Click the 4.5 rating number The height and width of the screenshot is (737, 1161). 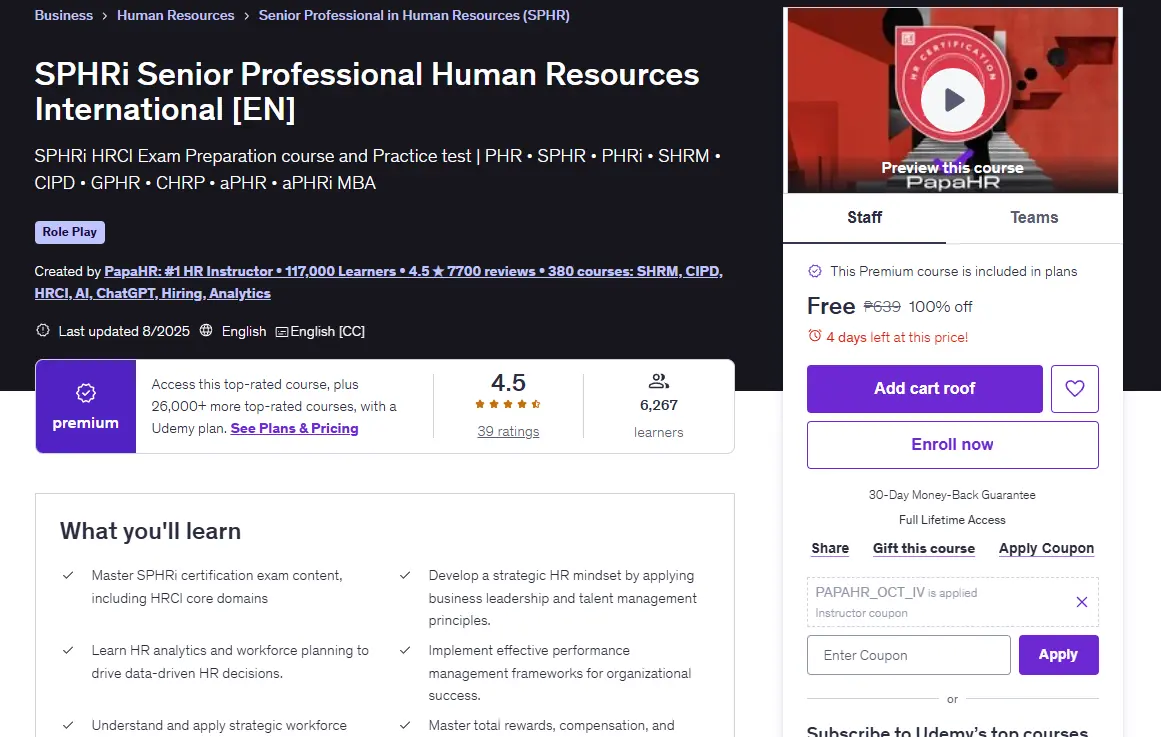[x=508, y=383]
